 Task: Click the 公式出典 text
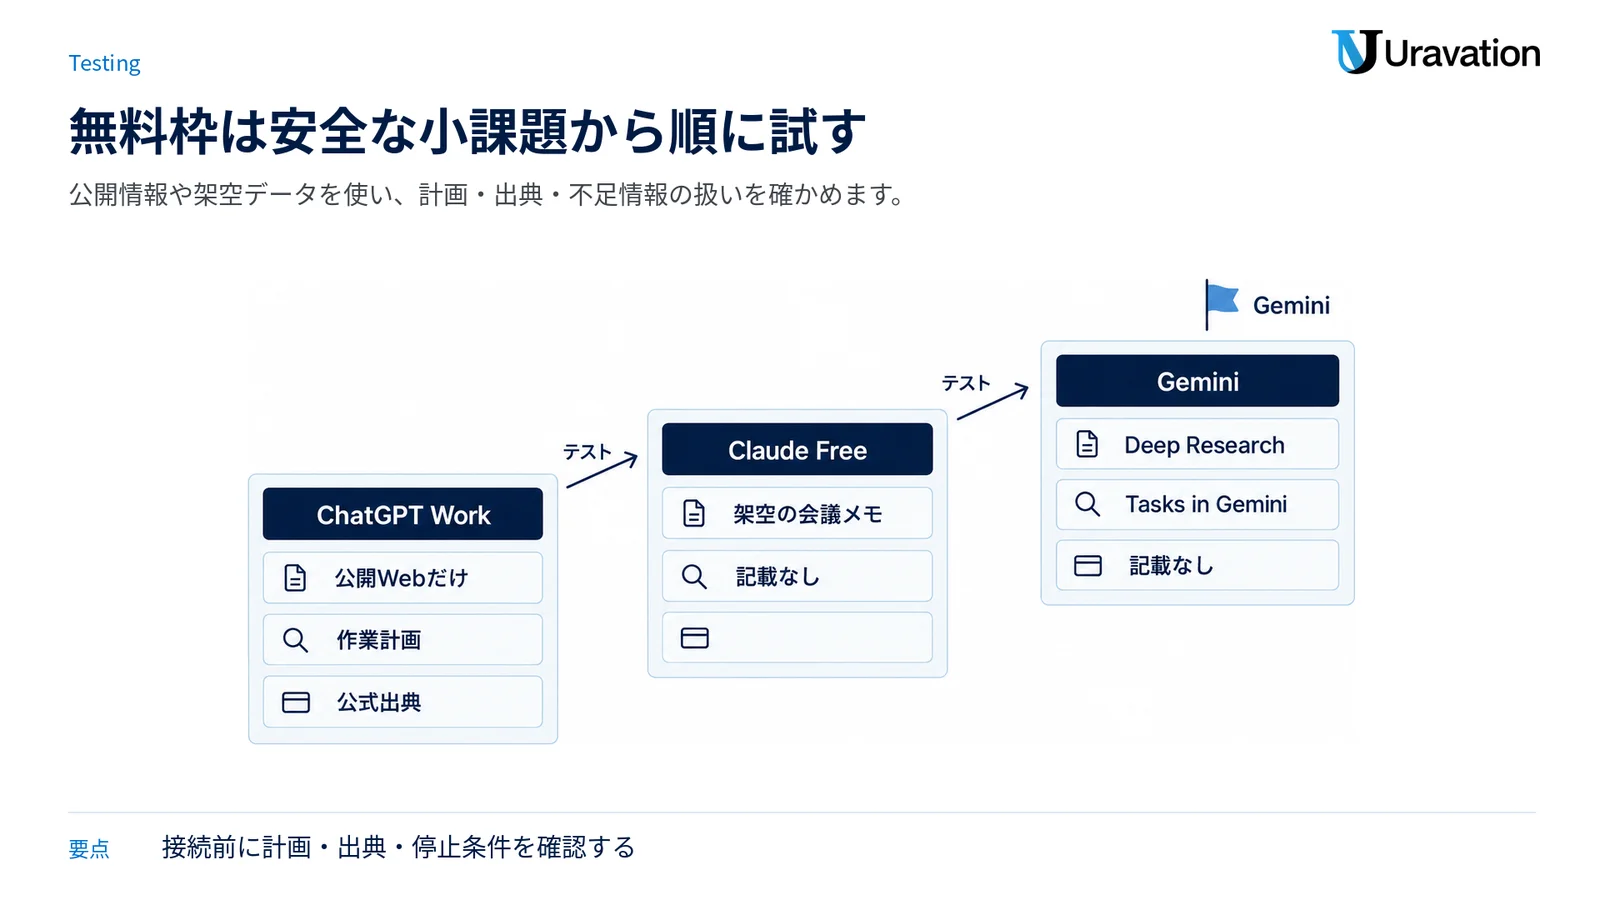378,702
